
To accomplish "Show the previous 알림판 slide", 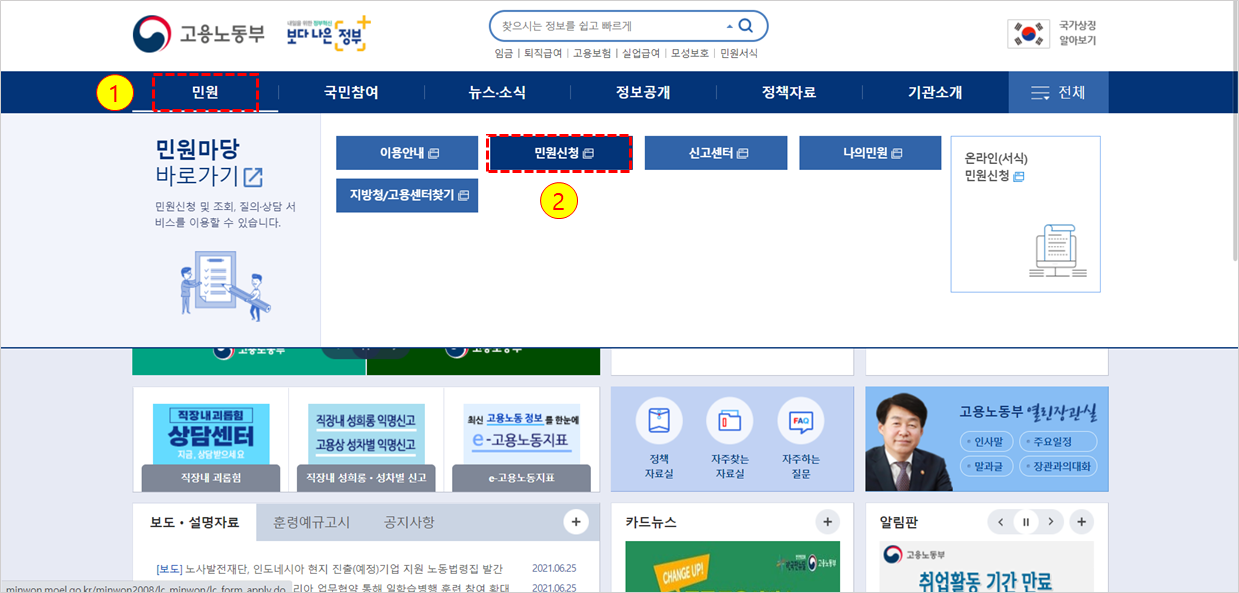I will tap(1000, 522).
